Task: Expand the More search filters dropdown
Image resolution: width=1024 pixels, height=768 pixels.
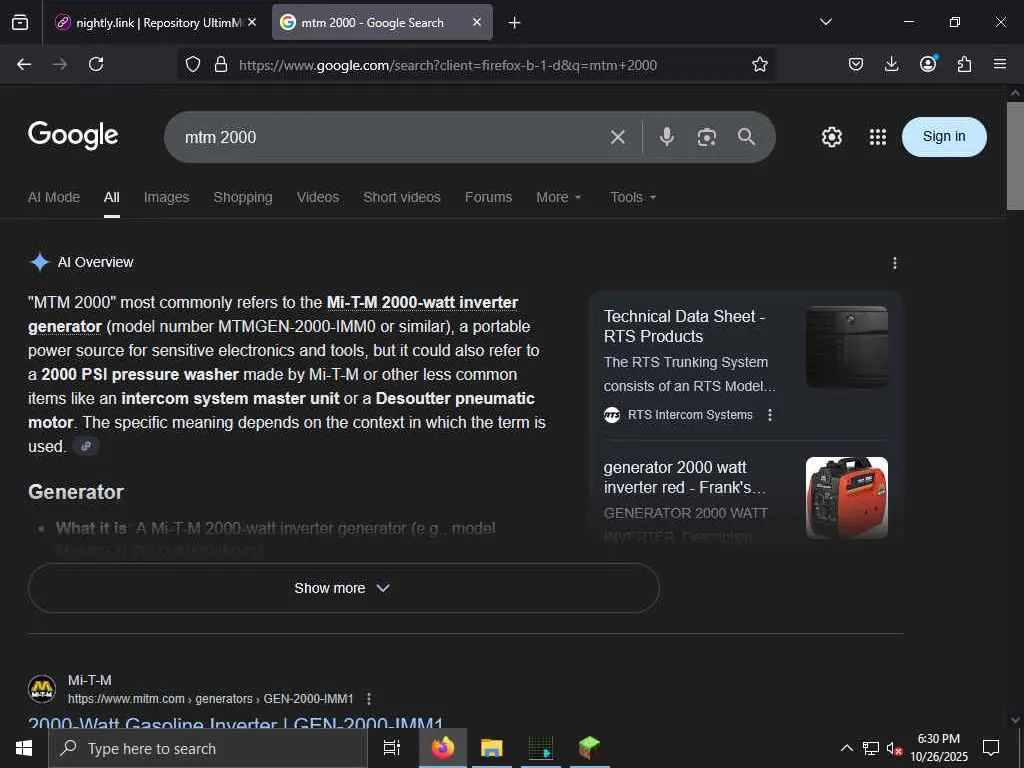Action: click(x=558, y=197)
